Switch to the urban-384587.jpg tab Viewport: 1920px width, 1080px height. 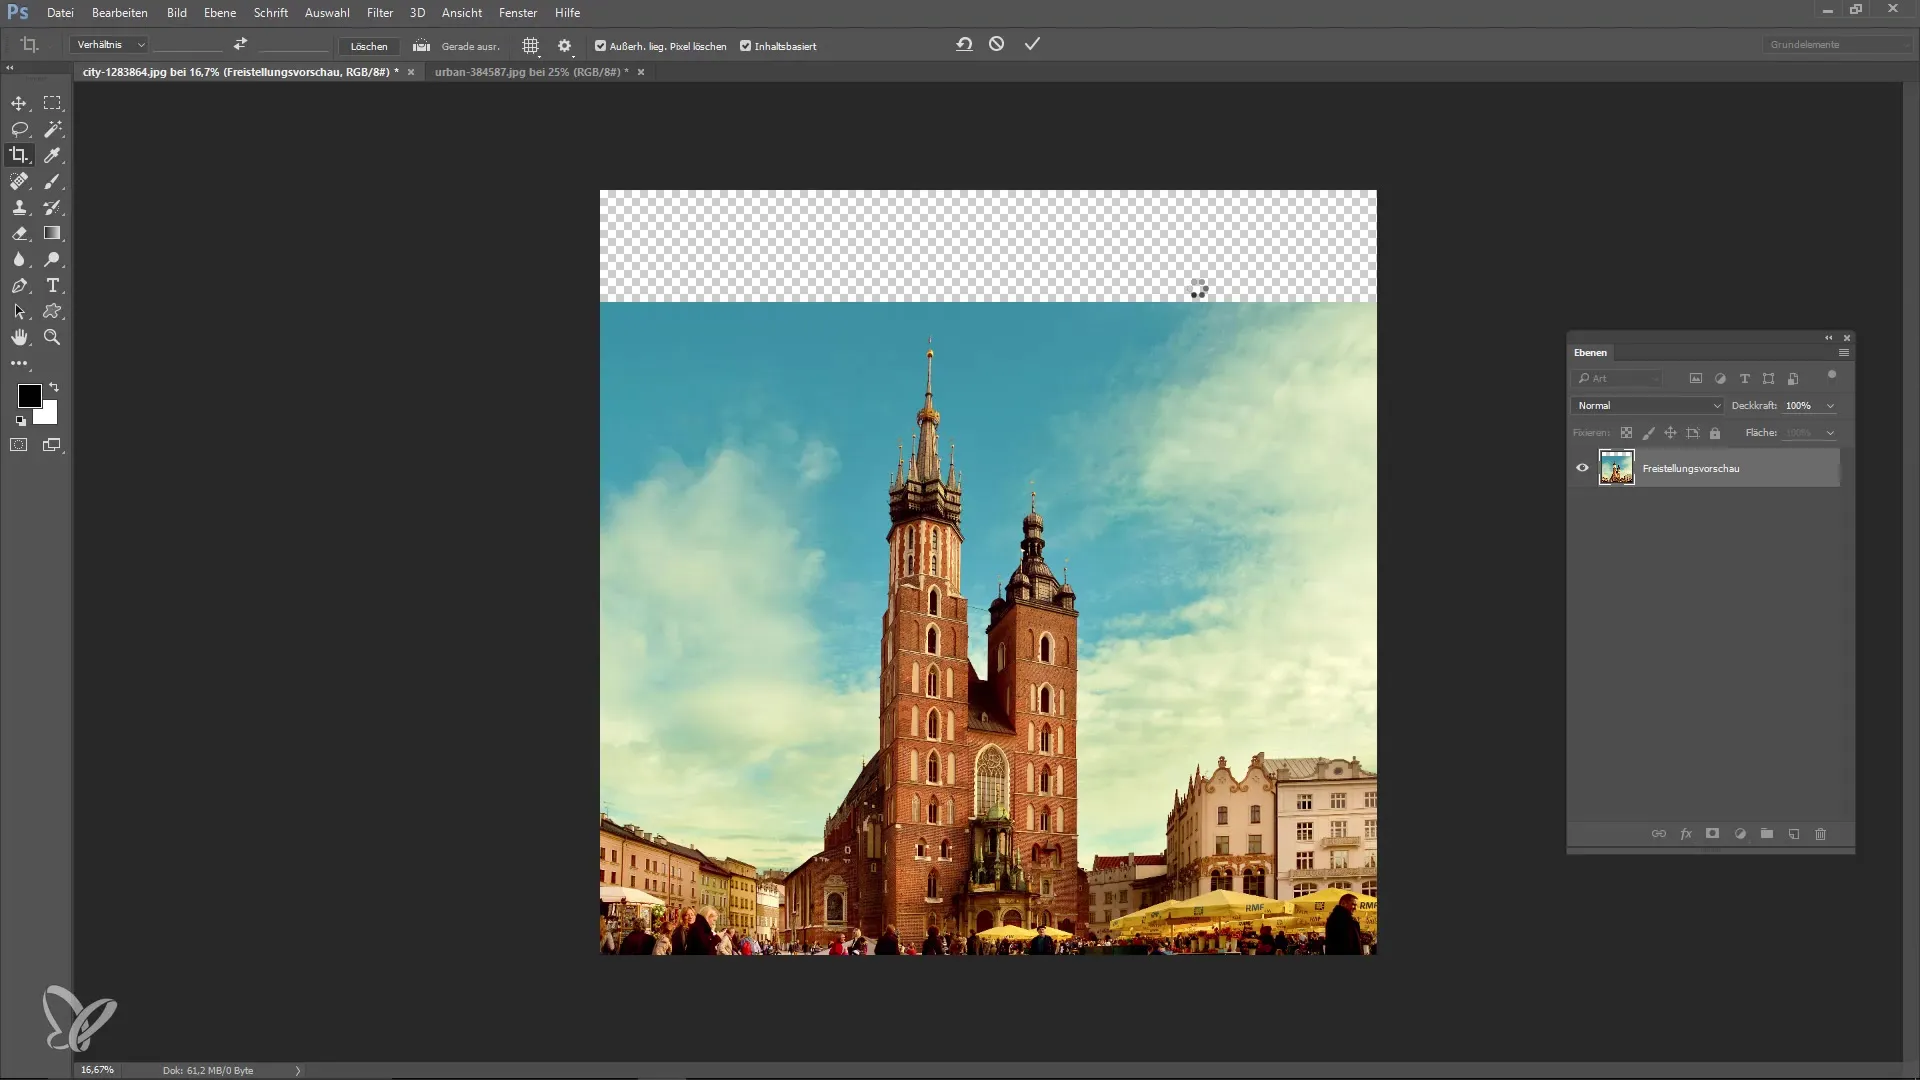click(x=532, y=72)
